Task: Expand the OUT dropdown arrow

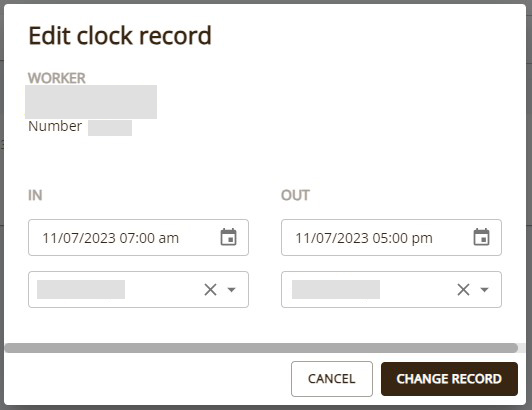Action: [x=484, y=290]
